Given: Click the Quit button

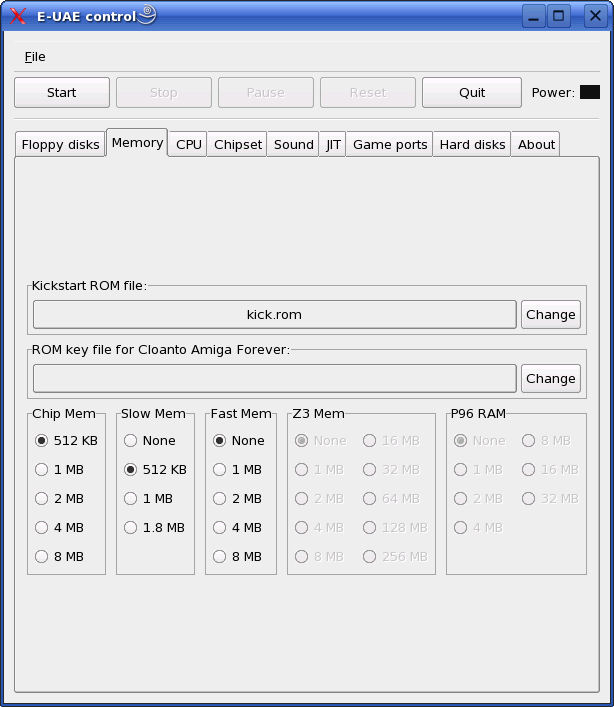Looking at the screenshot, I should point(471,92).
